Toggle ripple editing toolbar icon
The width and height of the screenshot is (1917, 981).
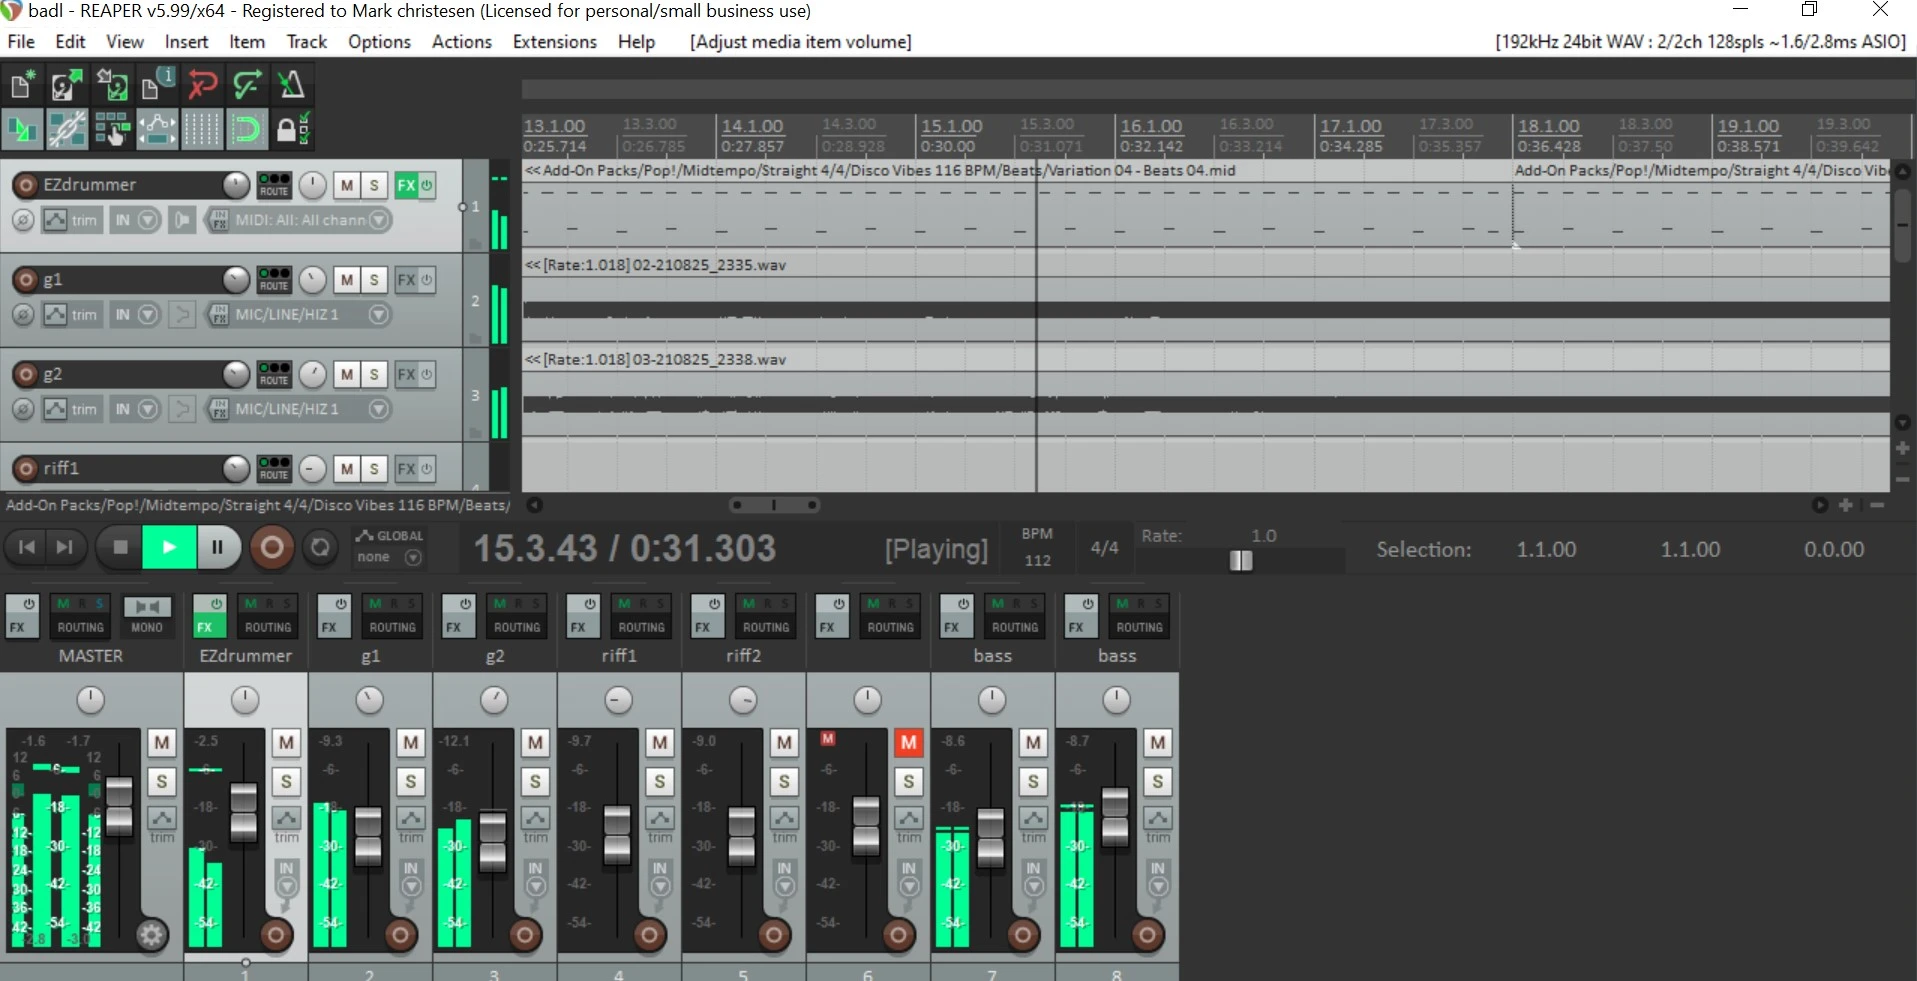[x=112, y=129]
